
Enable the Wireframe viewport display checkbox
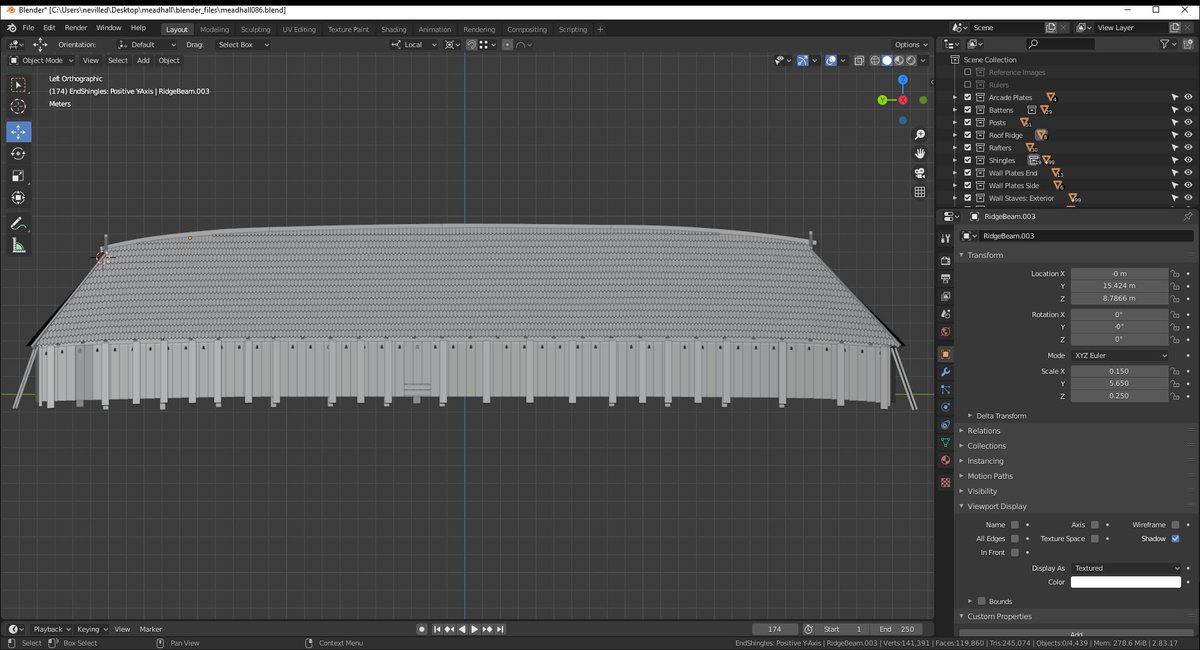(1175, 524)
